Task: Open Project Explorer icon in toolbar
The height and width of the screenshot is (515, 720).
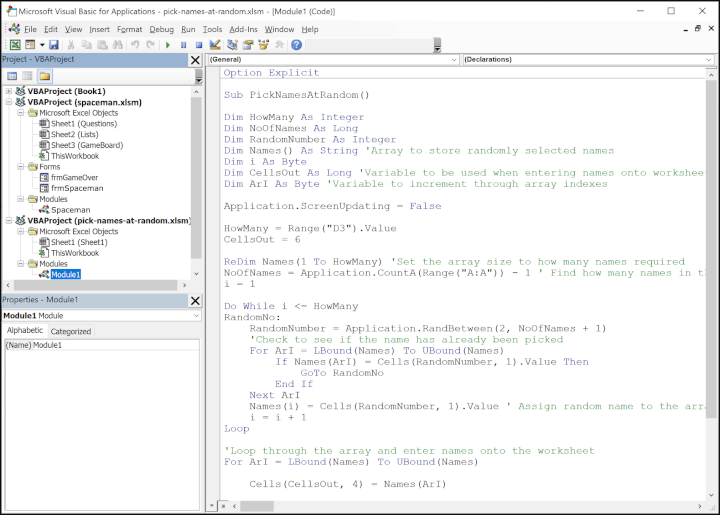Action: pos(234,45)
